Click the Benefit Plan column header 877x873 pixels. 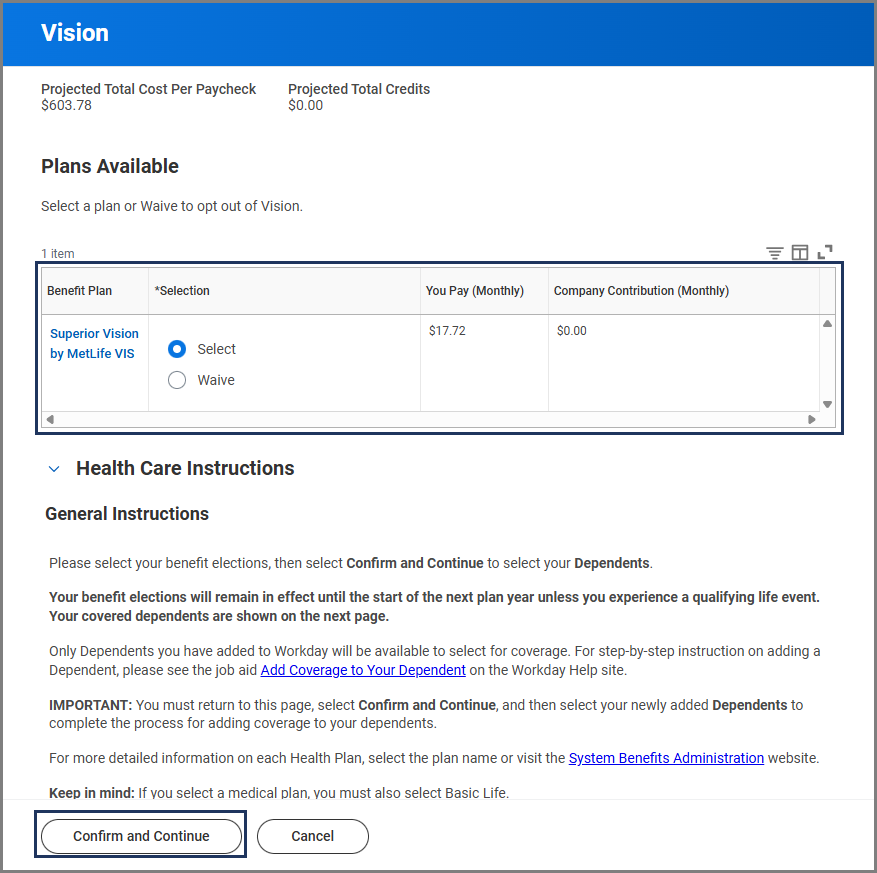point(80,291)
